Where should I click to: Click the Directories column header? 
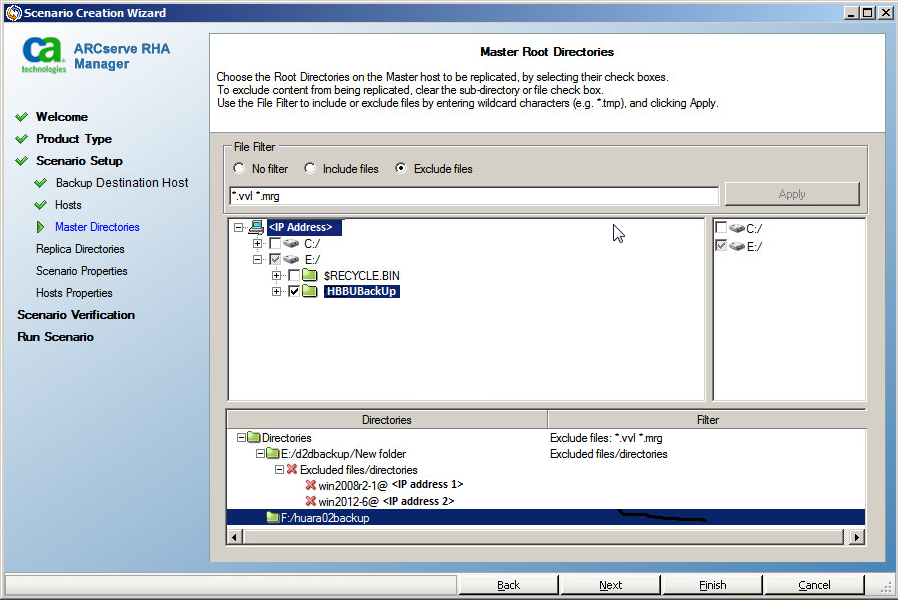(387, 420)
